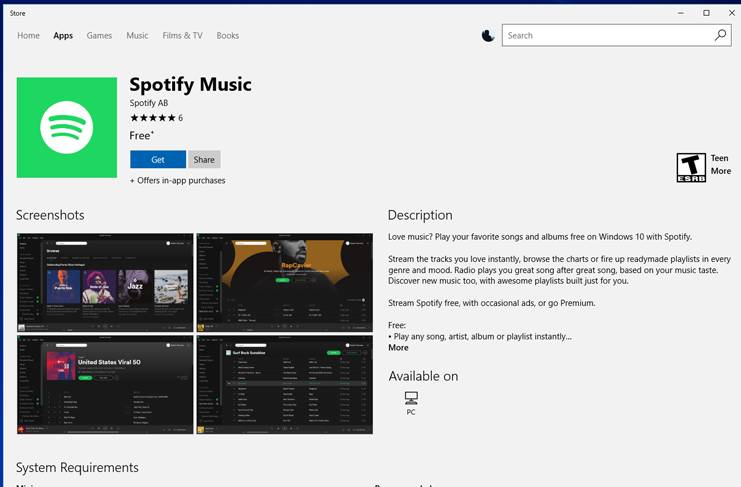Click the 'Offers in-app purchases' text
This screenshot has width=741, height=487.
pos(181,180)
